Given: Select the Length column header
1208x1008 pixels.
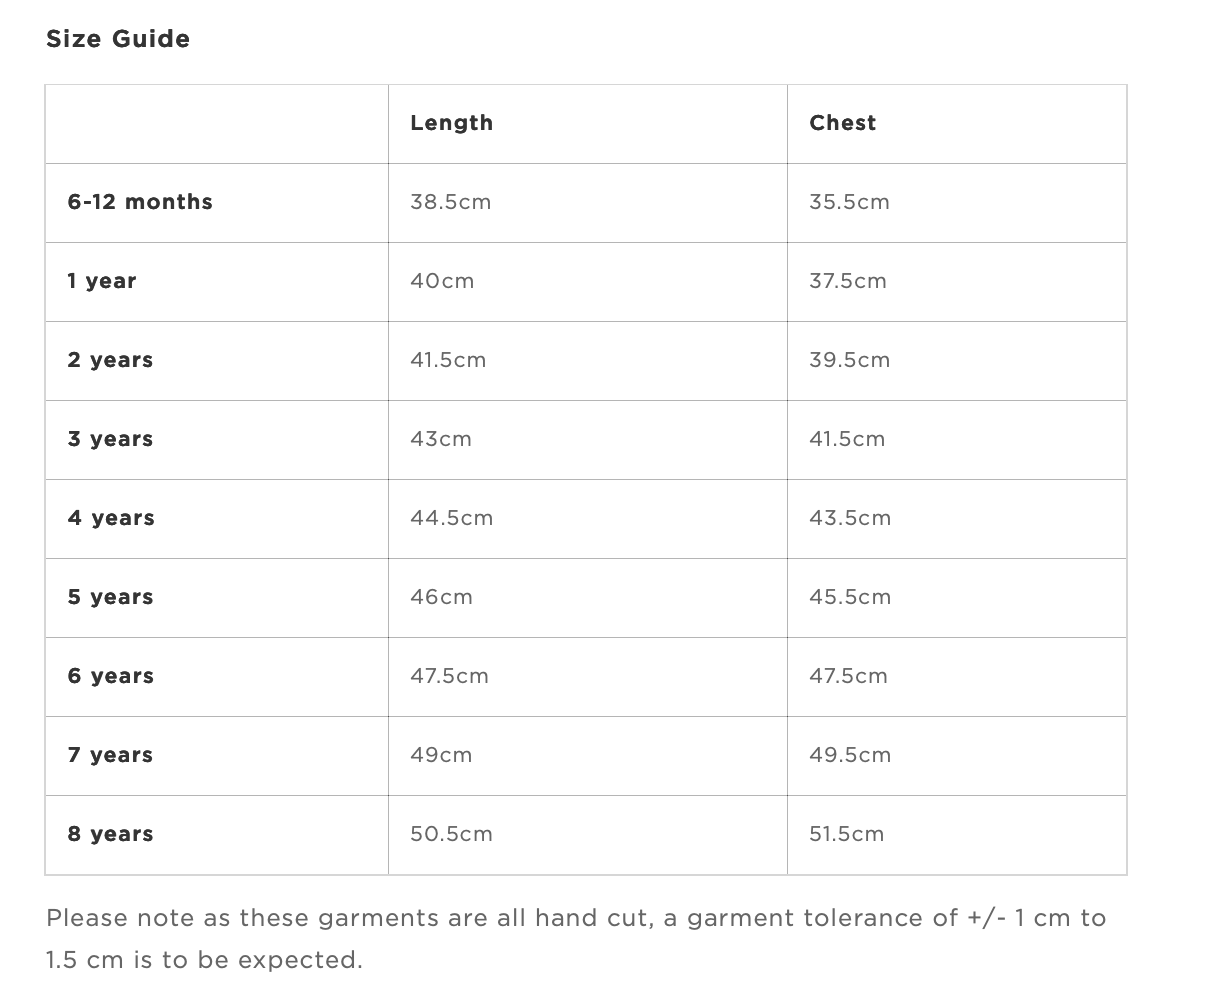Looking at the screenshot, I should coord(452,123).
